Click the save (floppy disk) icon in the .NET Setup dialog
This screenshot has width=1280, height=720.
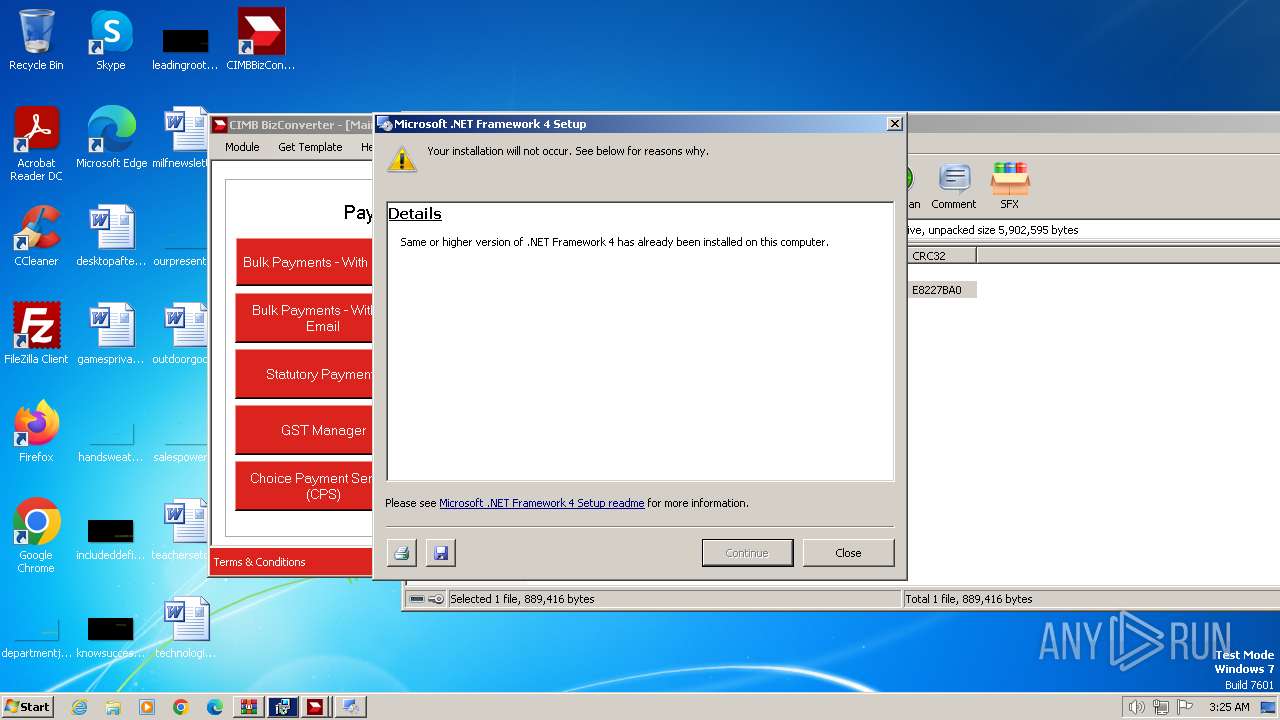click(441, 553)
